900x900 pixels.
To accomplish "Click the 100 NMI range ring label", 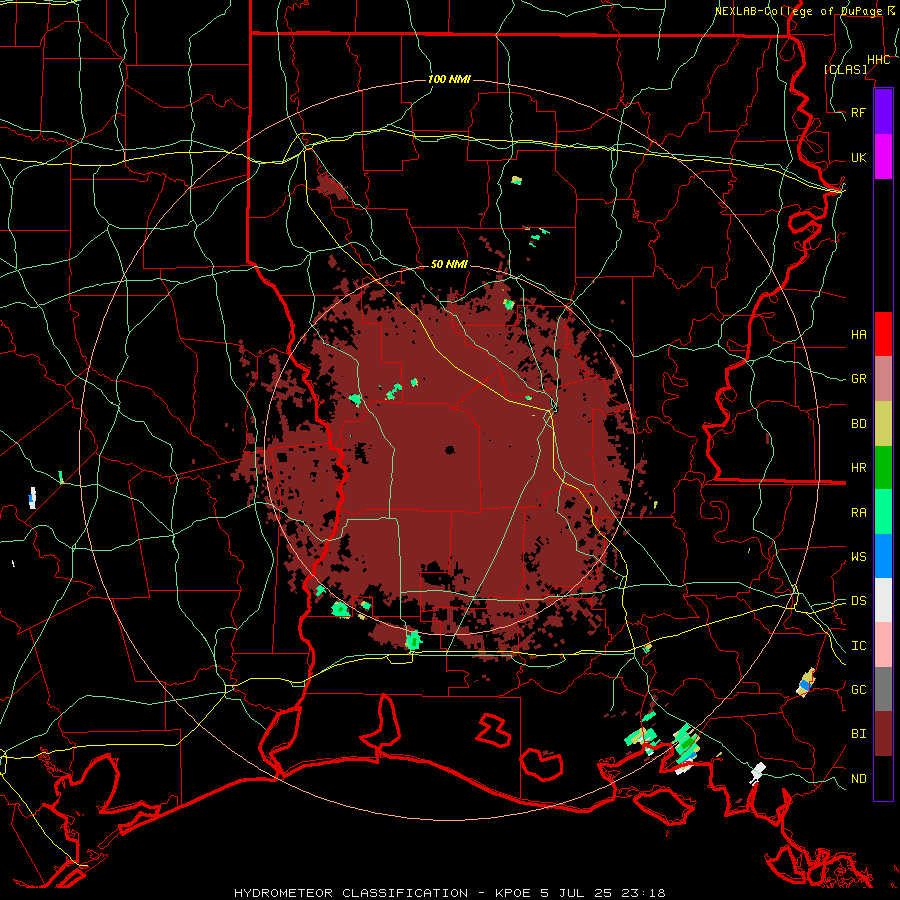I will click(x=449, y=79).
